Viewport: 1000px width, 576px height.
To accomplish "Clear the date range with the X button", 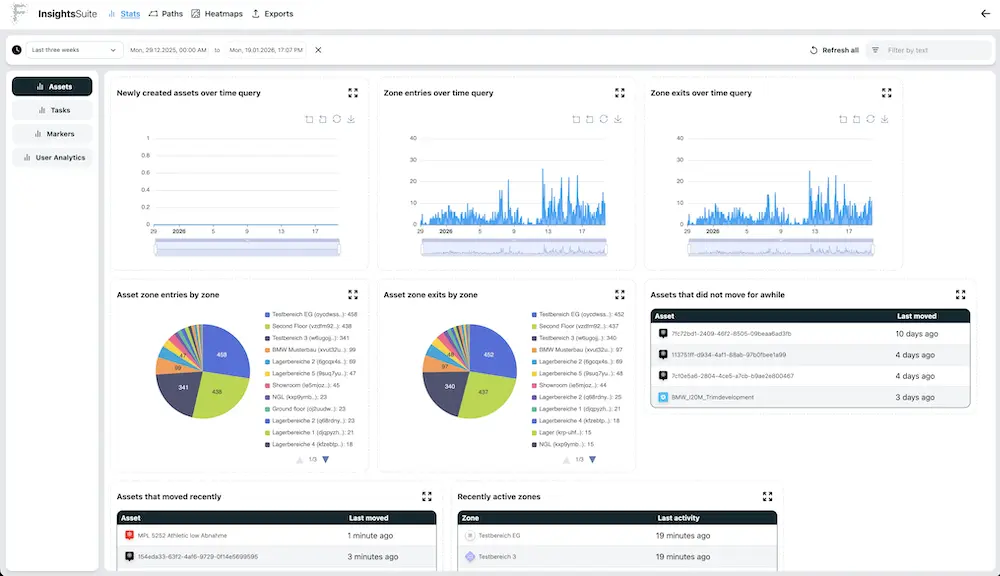I will tap(318, 48).
